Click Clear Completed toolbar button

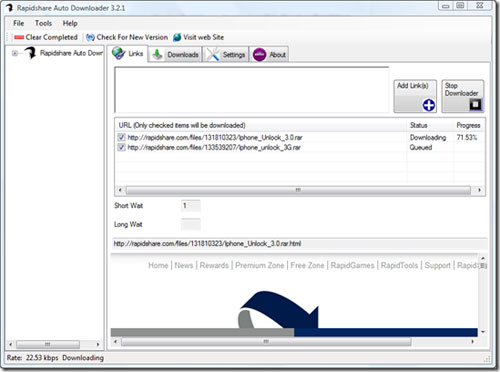(x=46, y=37)
